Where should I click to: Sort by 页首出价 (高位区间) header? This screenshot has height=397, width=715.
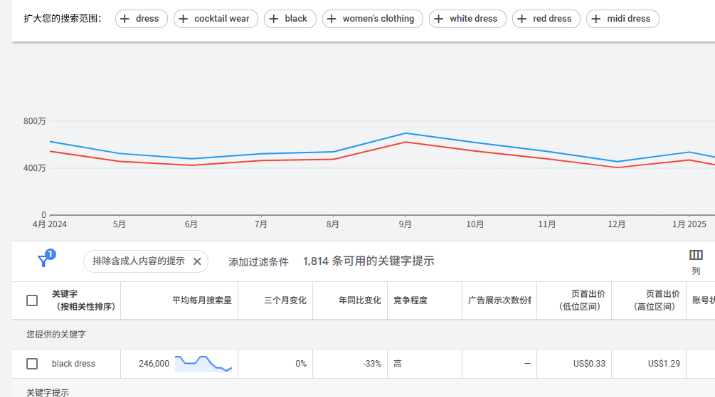tap(656, 300)
